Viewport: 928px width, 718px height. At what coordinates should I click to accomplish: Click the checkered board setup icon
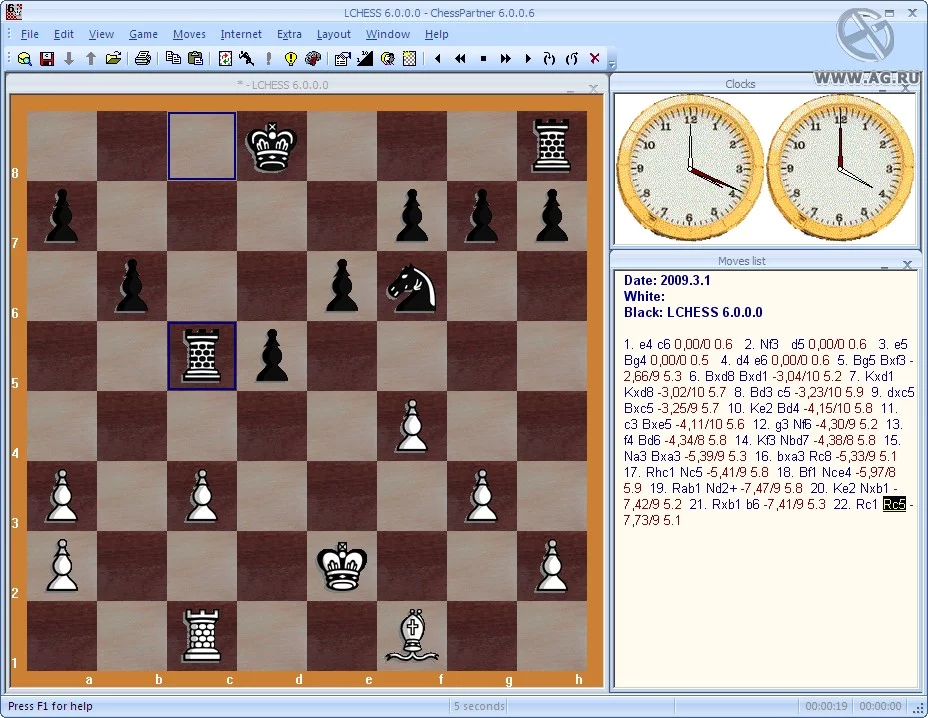point(409,59)
